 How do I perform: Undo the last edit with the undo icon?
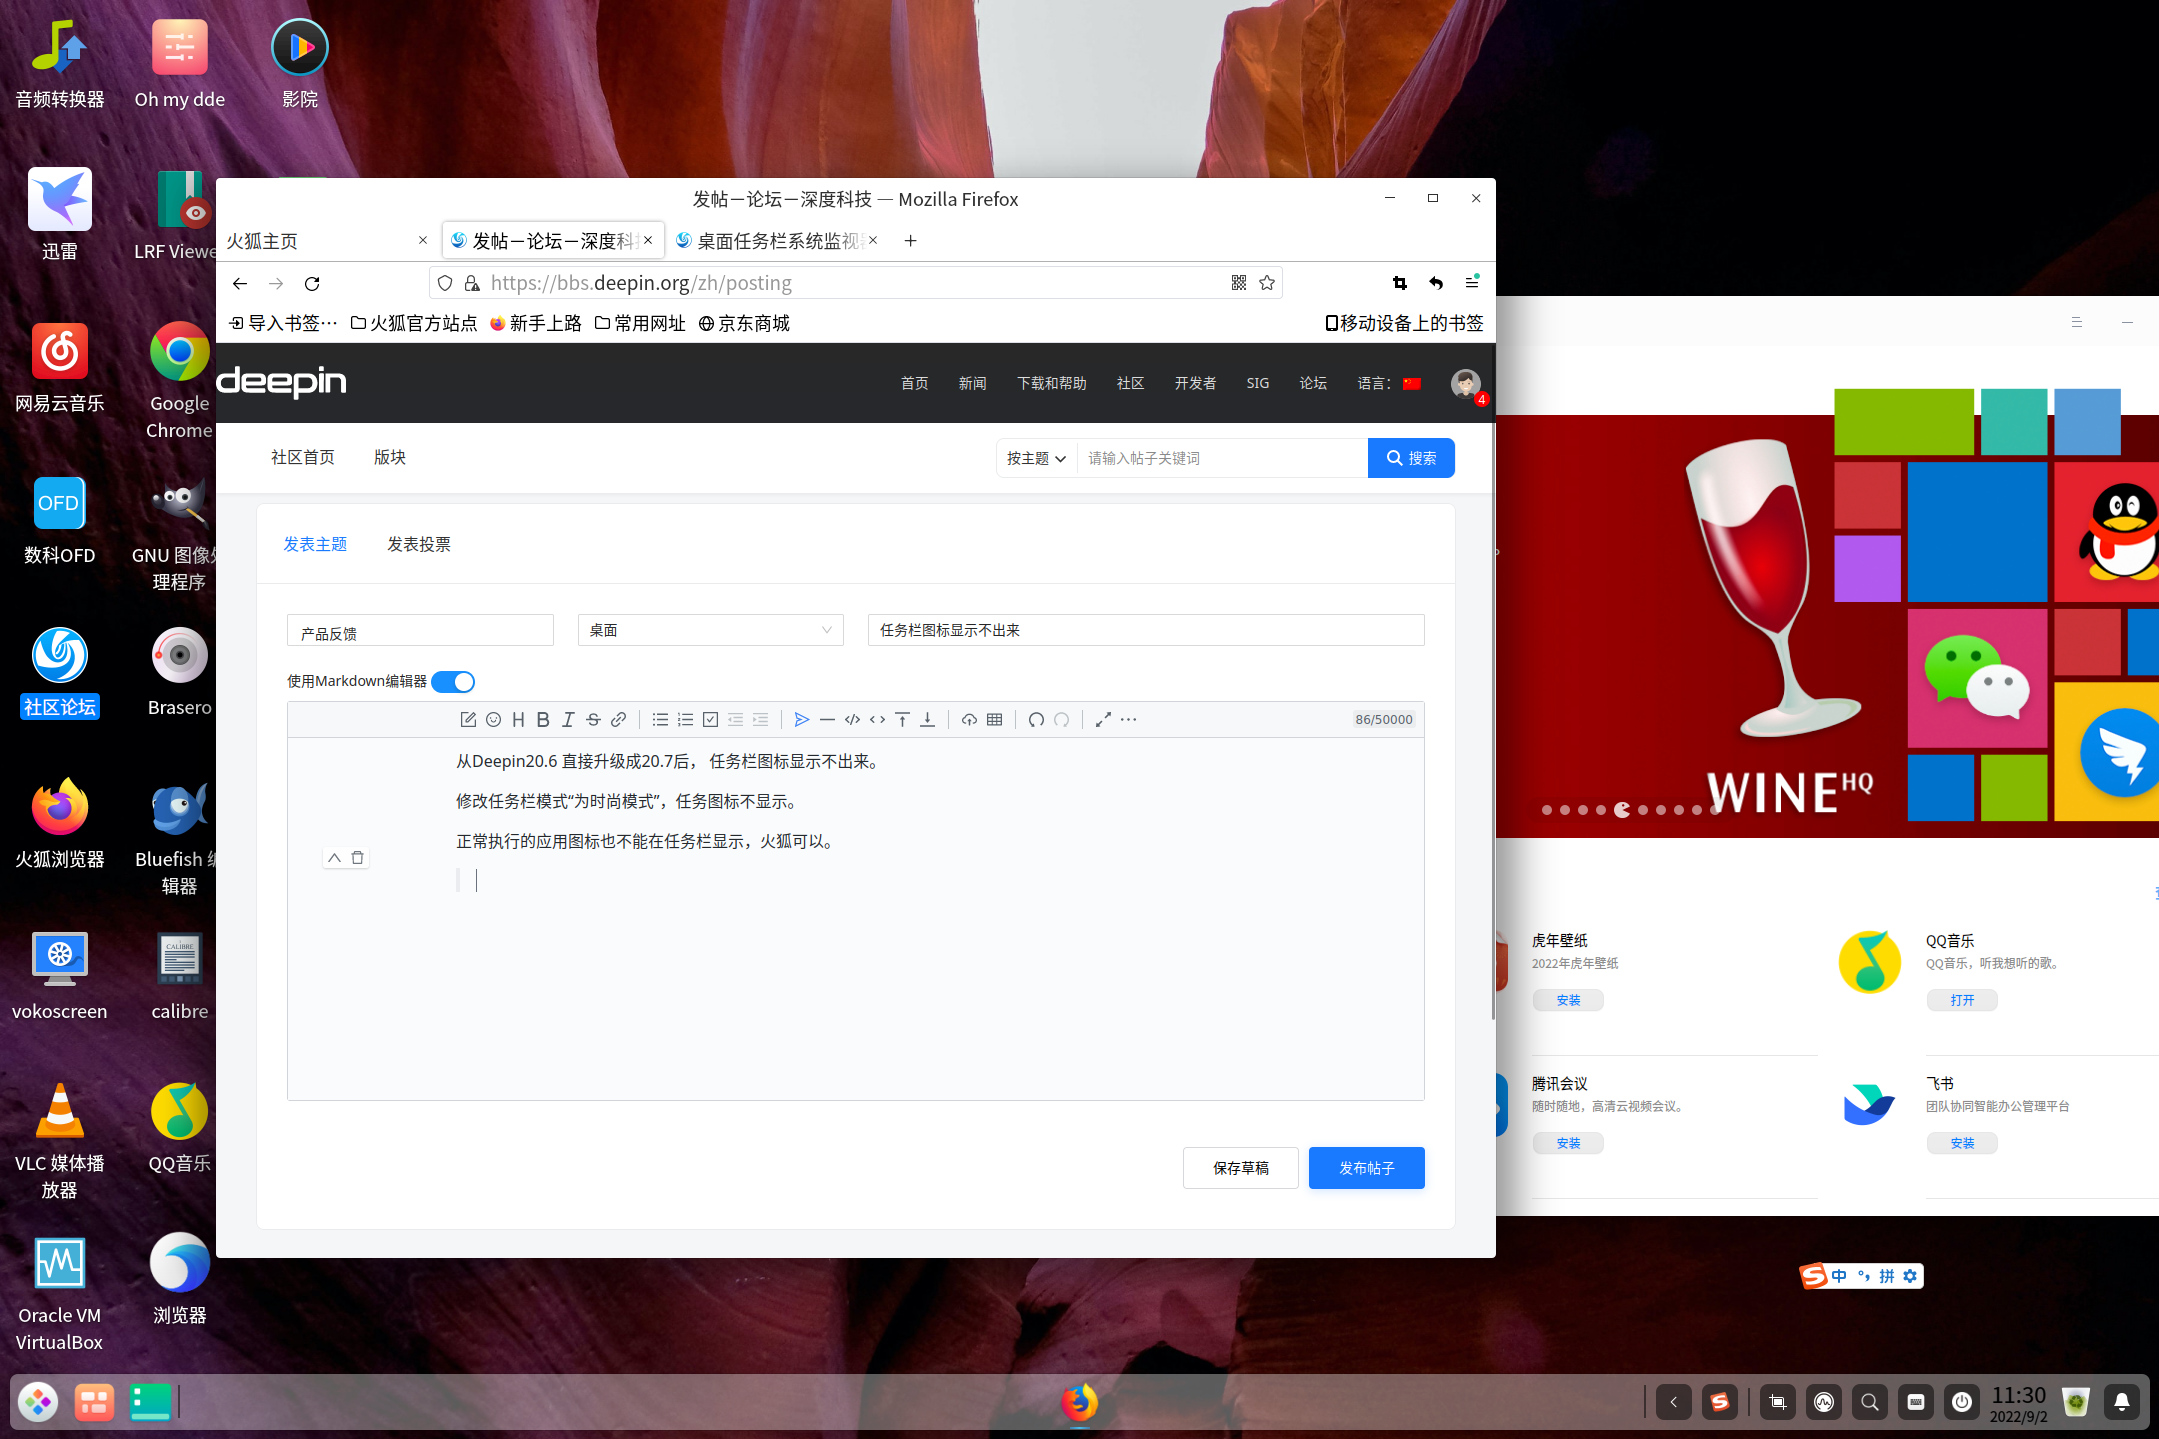tap(1036, 719)
